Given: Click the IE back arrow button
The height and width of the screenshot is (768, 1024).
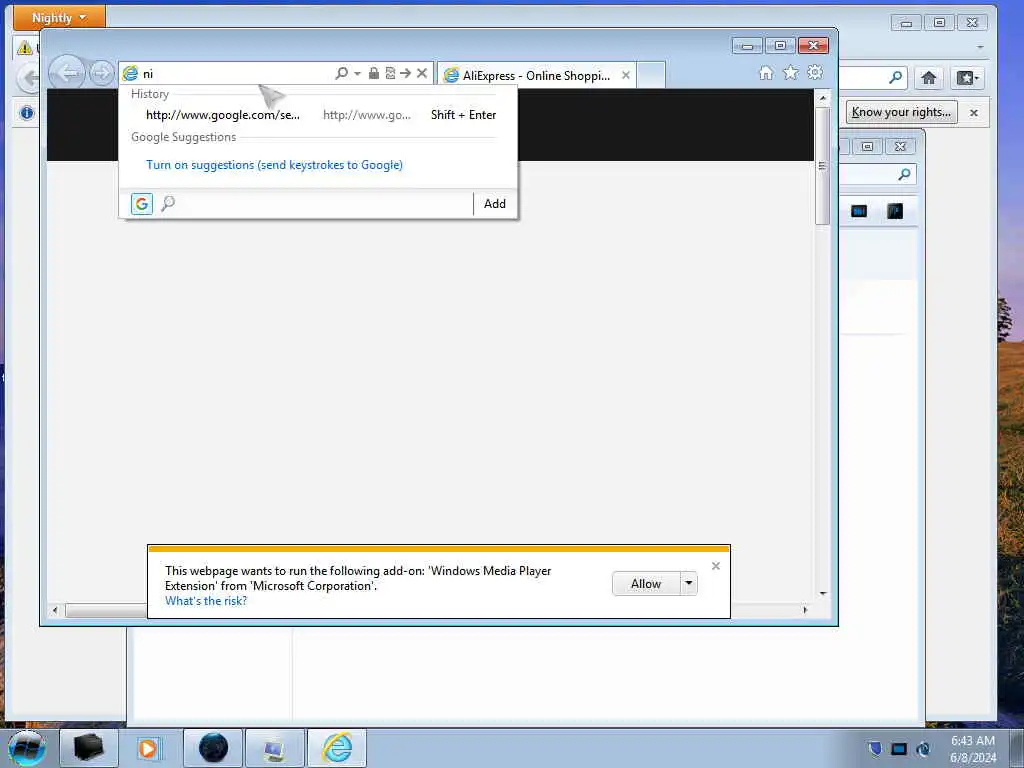Looking at the screenshot, I should point(67,72).
